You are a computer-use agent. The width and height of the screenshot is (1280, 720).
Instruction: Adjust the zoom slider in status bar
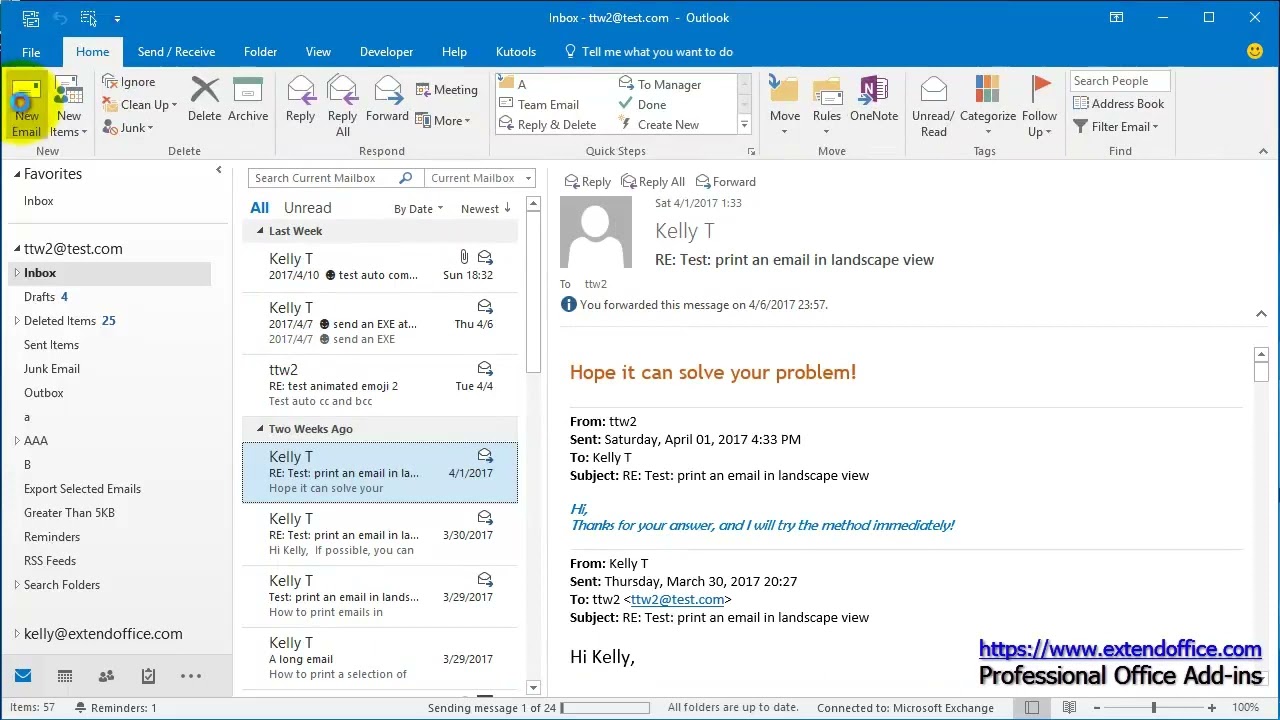click(x=1153, y=707)
